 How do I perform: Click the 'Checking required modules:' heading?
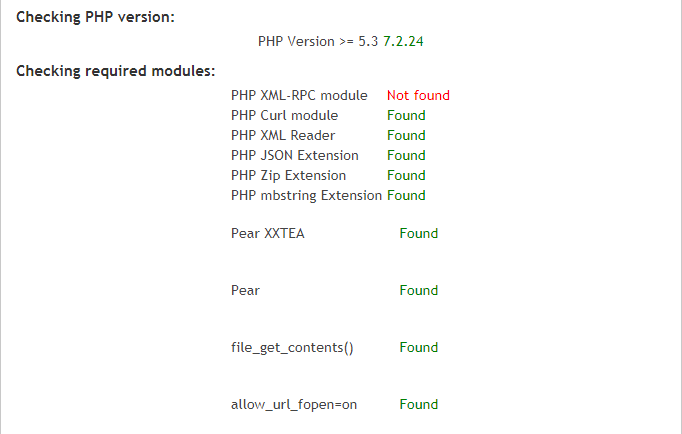tap(116, 72)
